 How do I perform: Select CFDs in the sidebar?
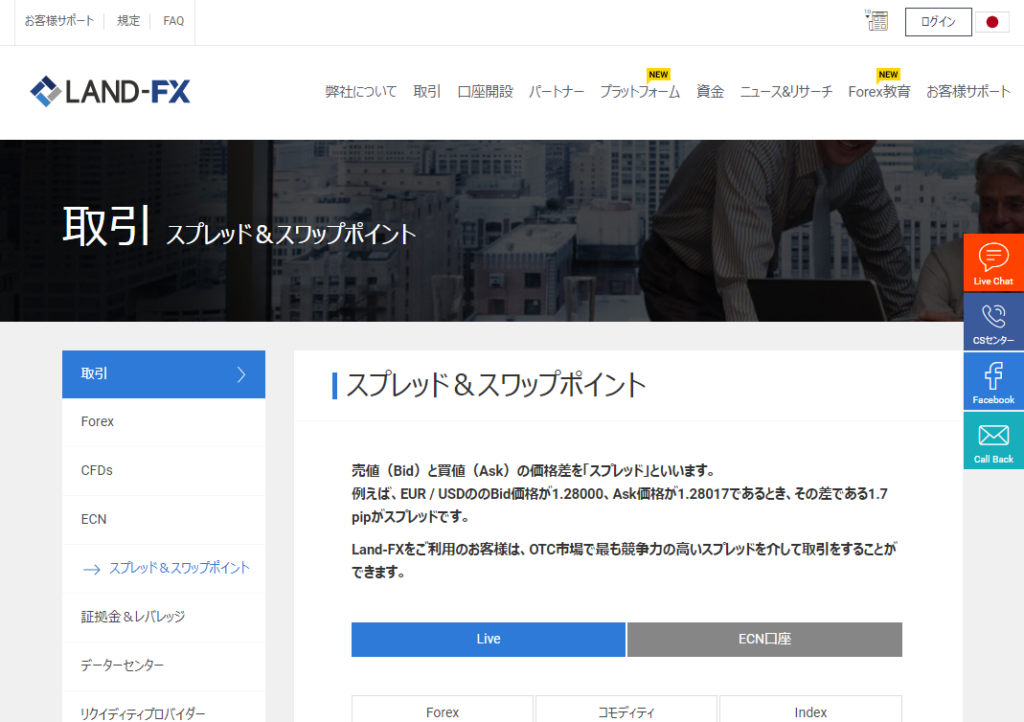(163, 471)
